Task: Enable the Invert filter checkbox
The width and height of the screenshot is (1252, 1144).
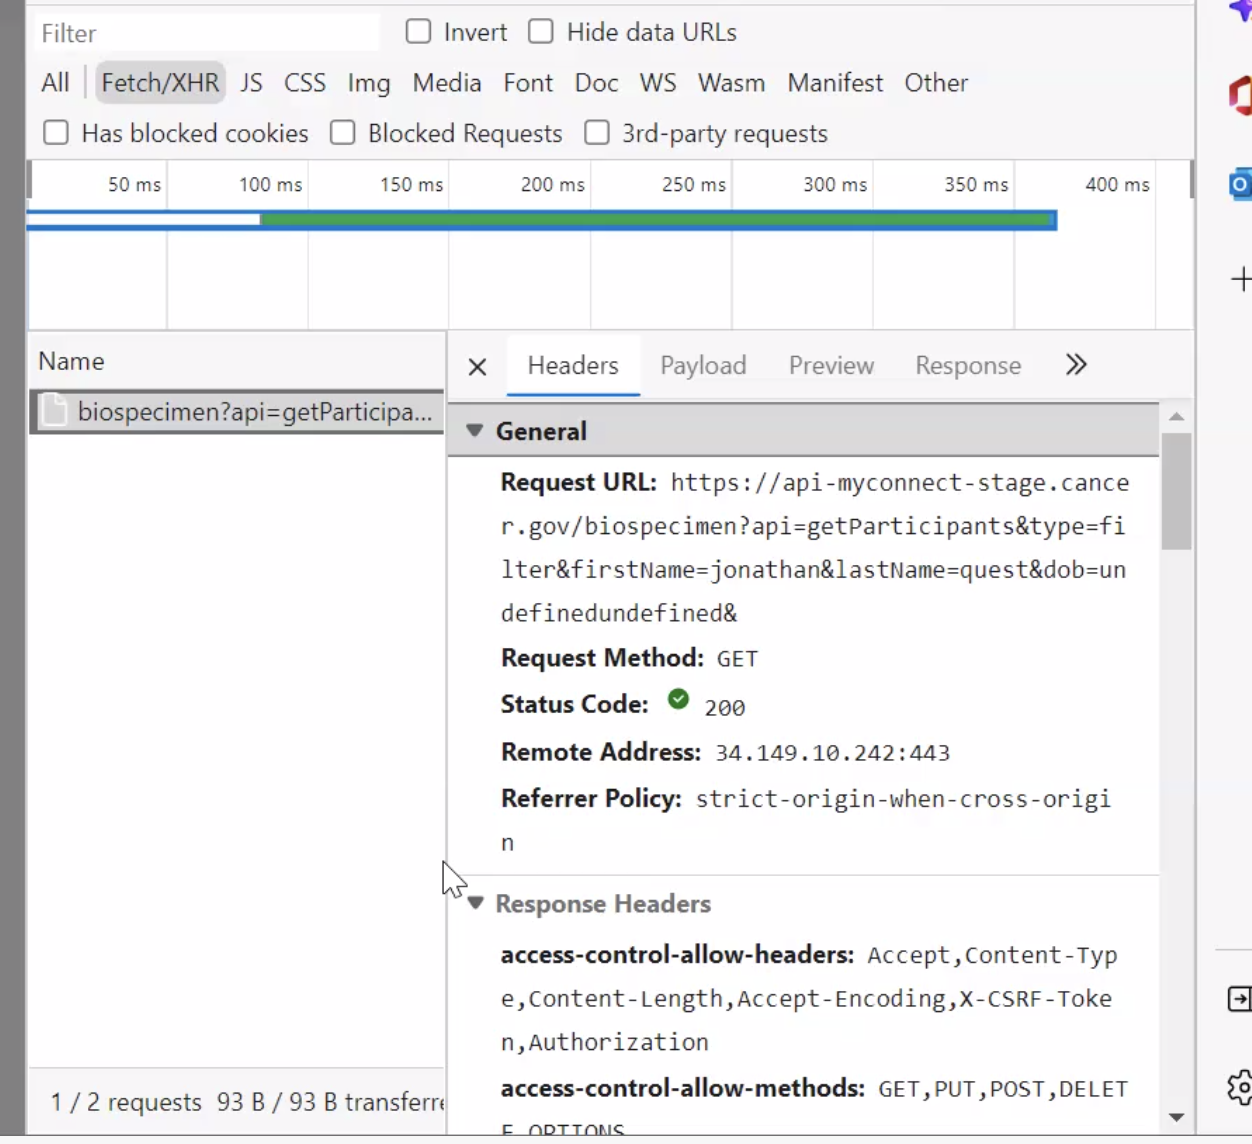Action: 418,31
